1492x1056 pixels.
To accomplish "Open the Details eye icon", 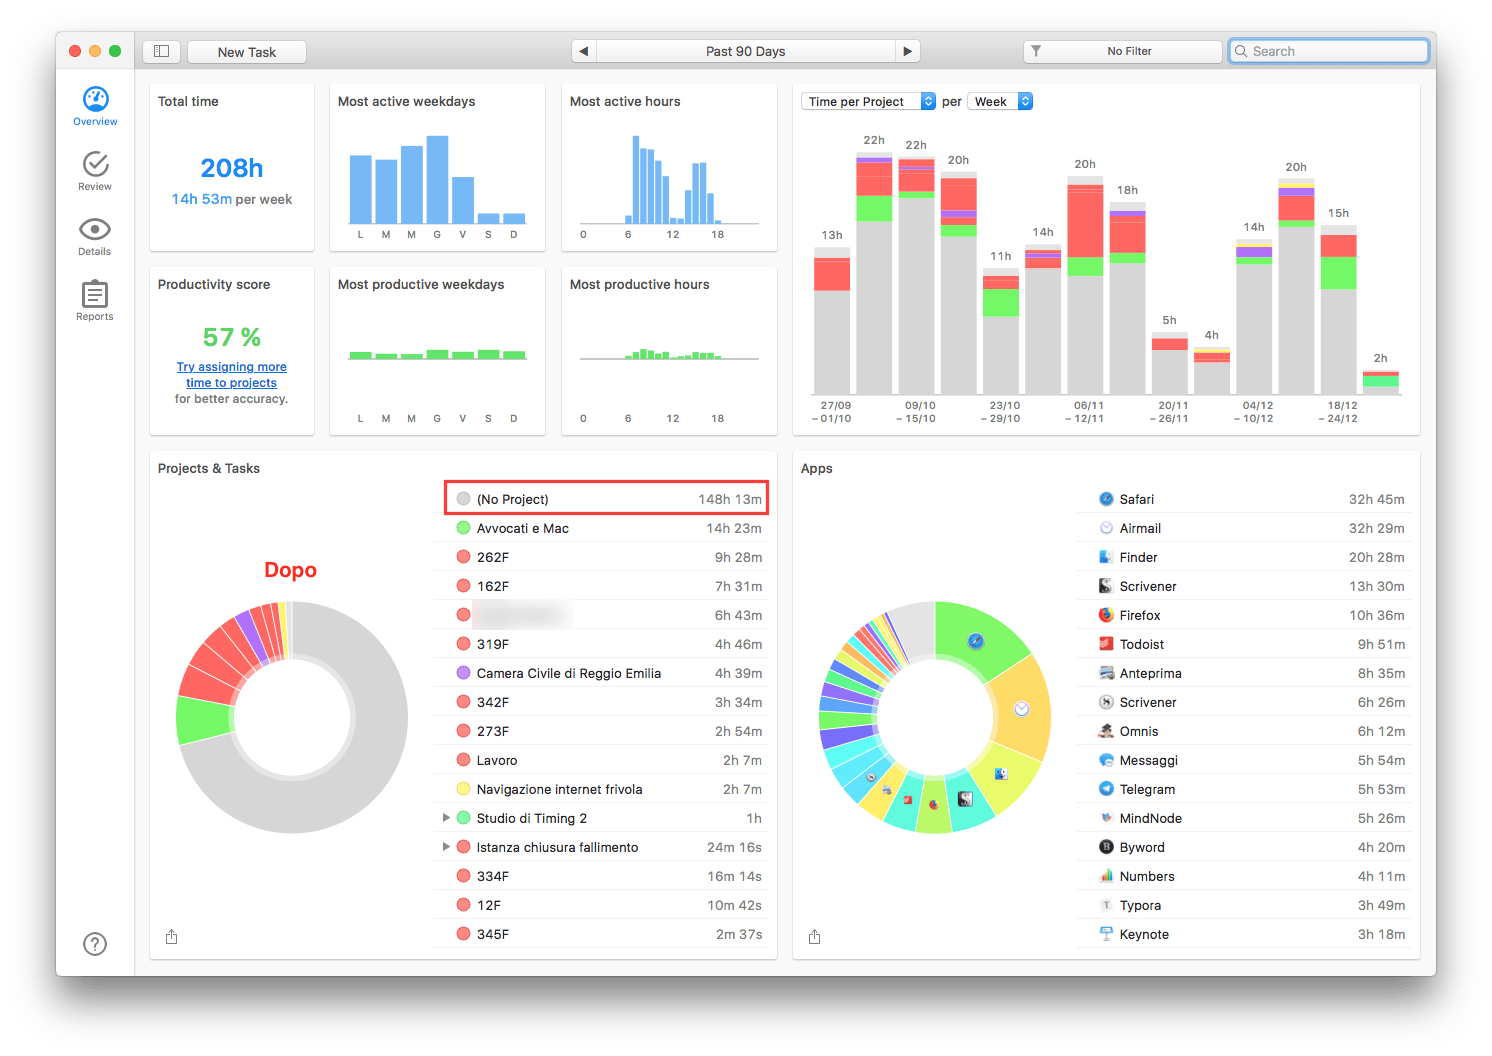I will [x=95, y=229].
